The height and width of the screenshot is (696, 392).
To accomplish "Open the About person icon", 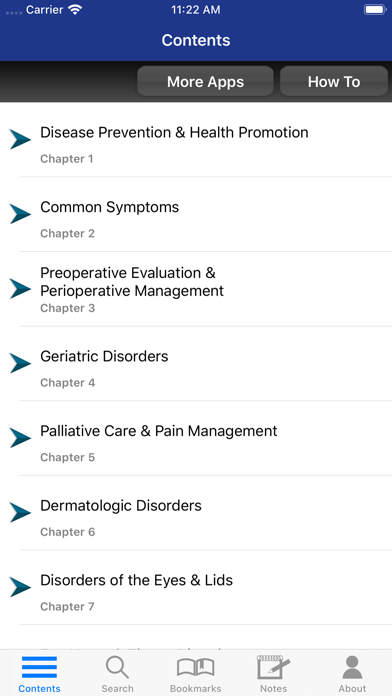I will click(x=352, y=667).
